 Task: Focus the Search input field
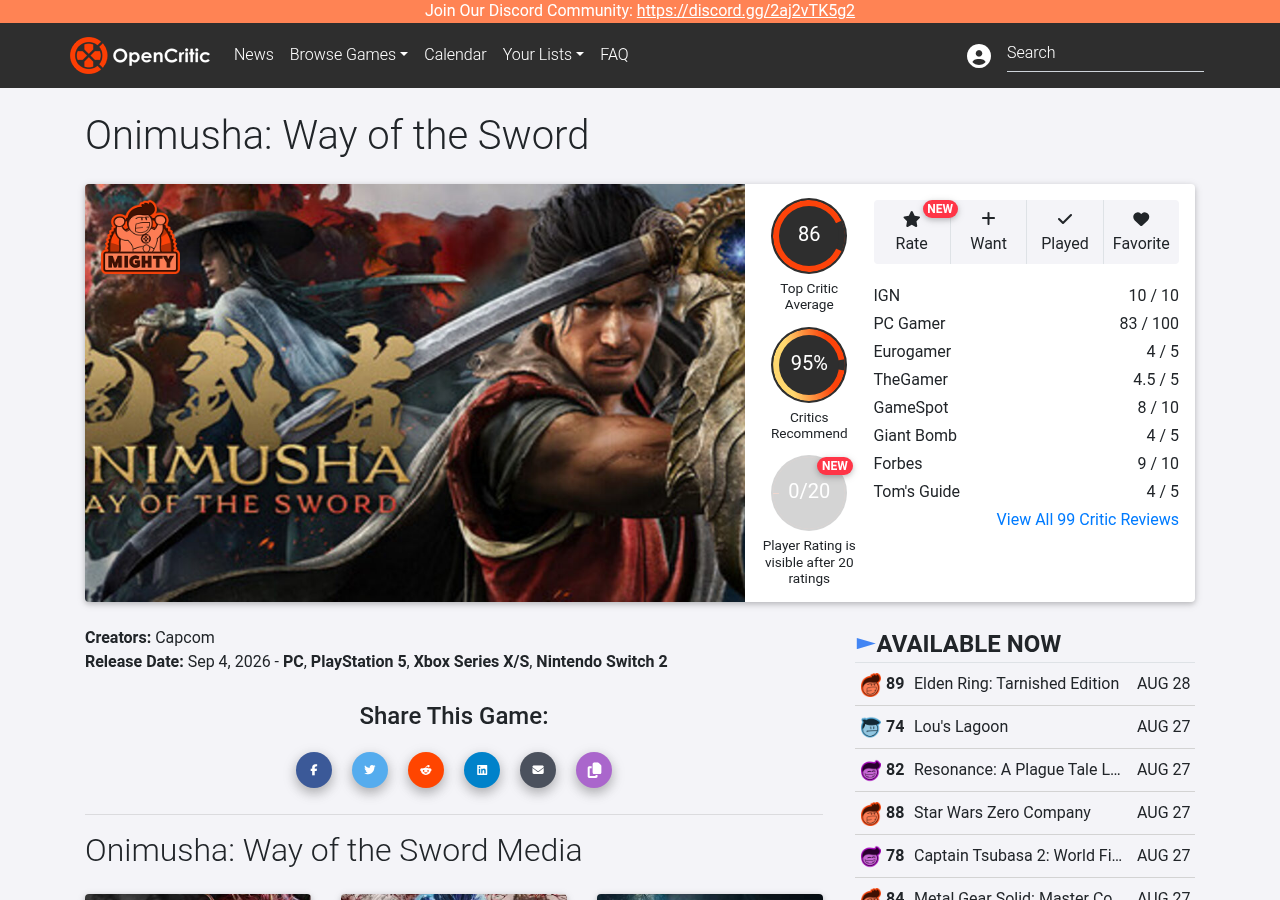pyautogui.click(x=1105, y=54)
